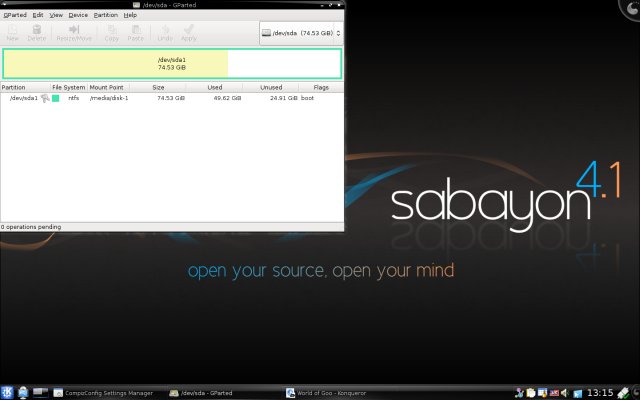640x400 pixels.
Task: Open the View menu
Action: (56, 15)
